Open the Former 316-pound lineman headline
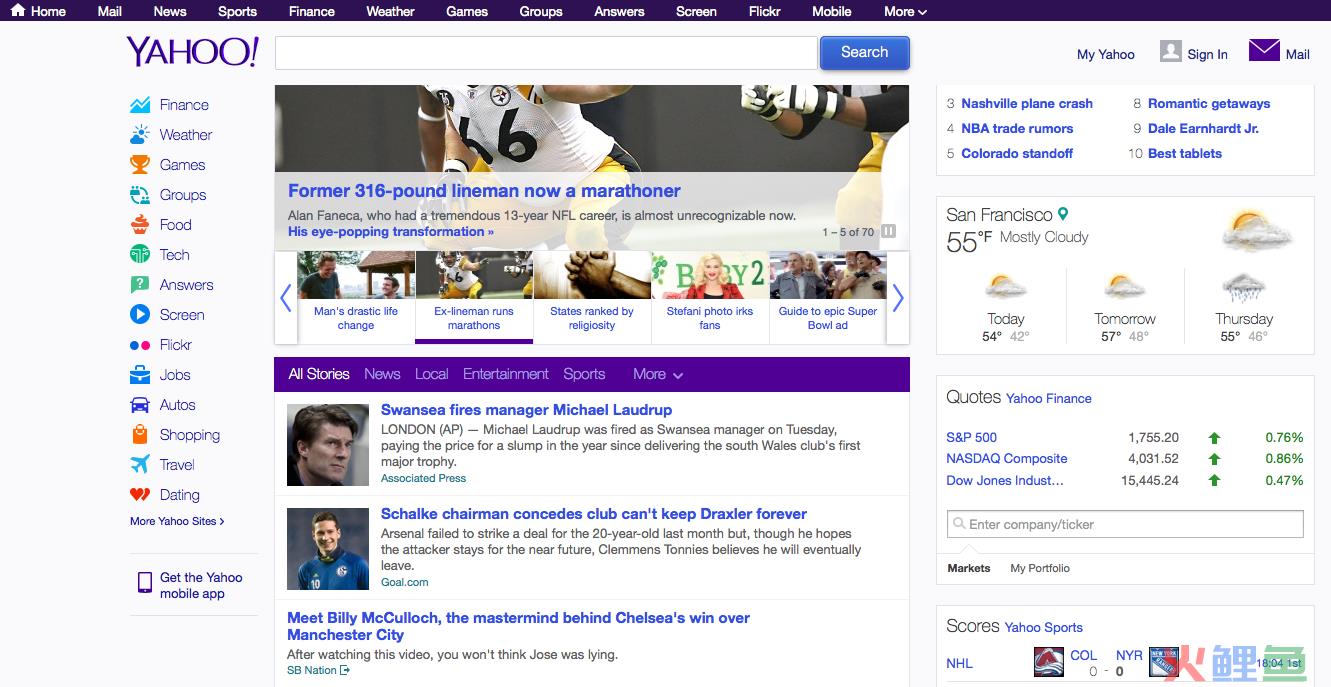 coord(484,191)
